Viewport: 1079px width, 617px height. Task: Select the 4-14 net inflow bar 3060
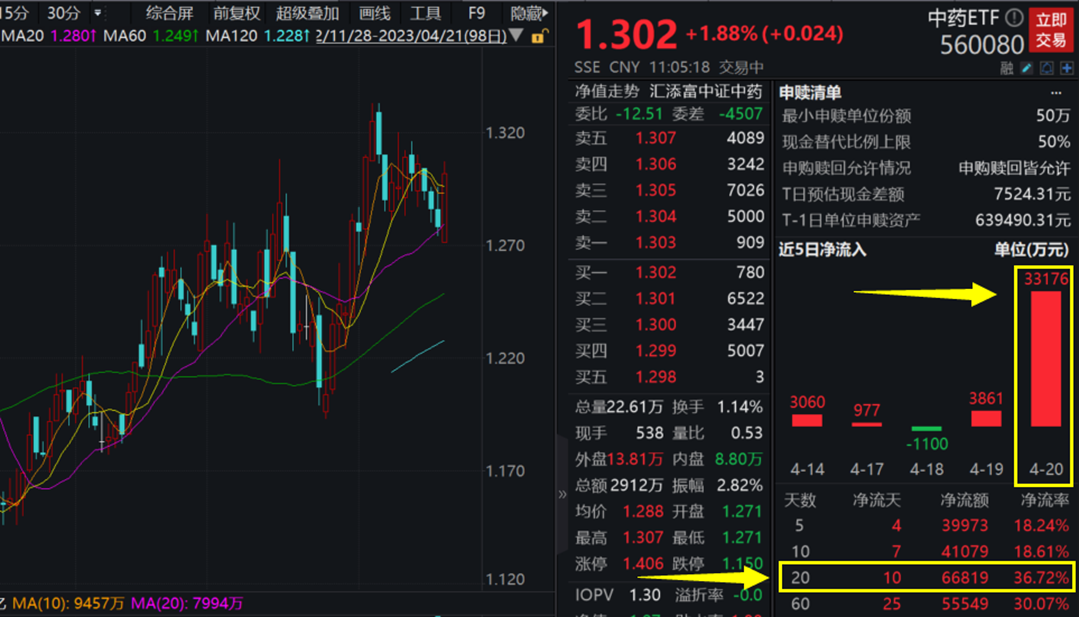(807, 420)
